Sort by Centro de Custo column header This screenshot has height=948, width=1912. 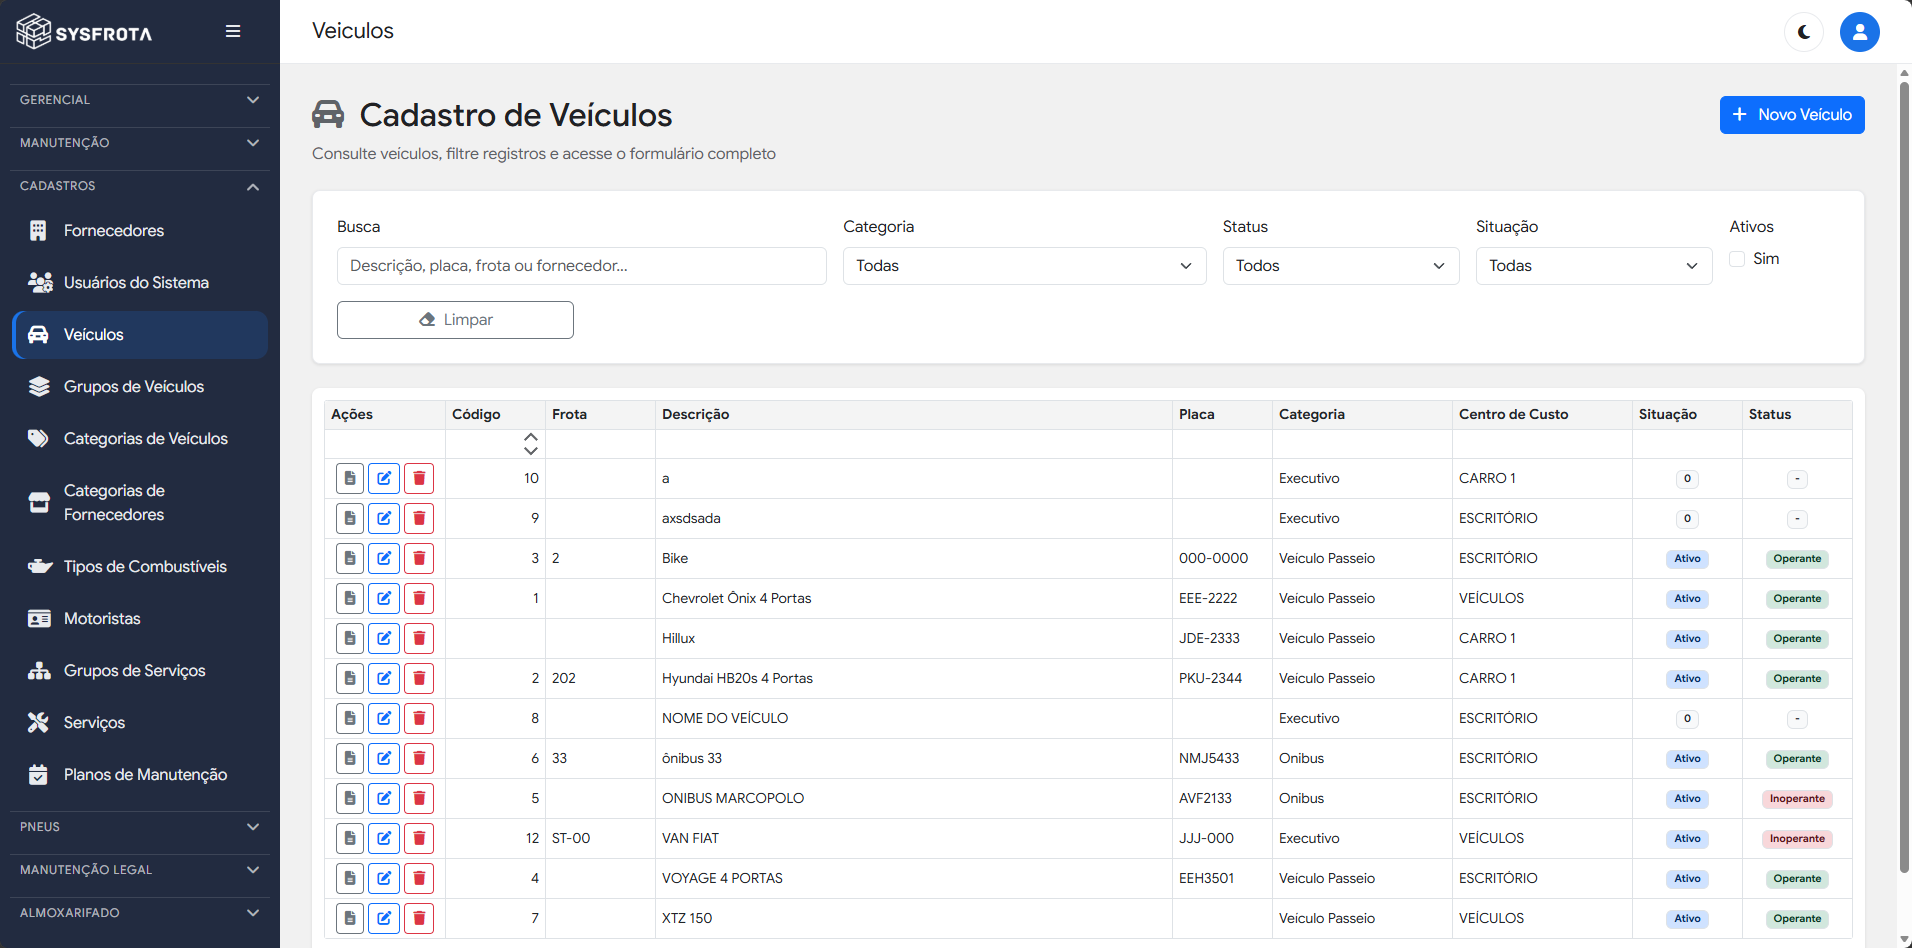(x=1542, y=415)
